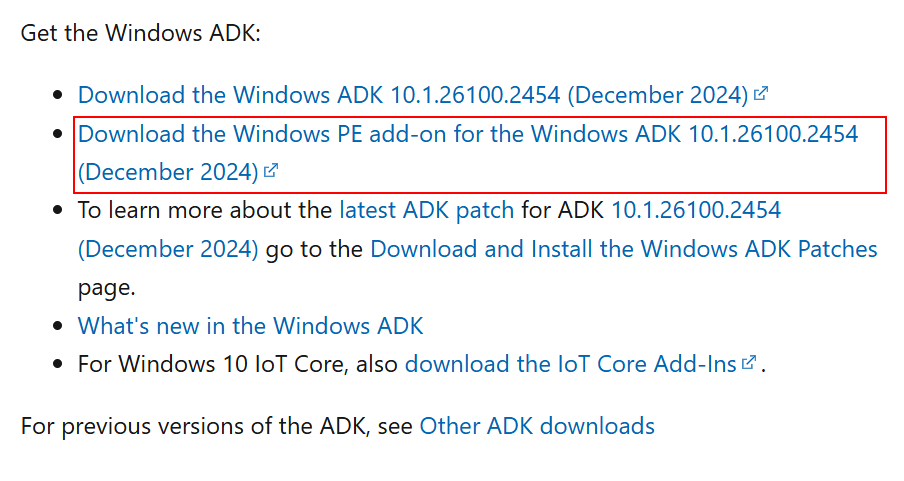Click the Get the Windows ADK heading text
This screenshot has width=904, height=481.
(140, 32)
